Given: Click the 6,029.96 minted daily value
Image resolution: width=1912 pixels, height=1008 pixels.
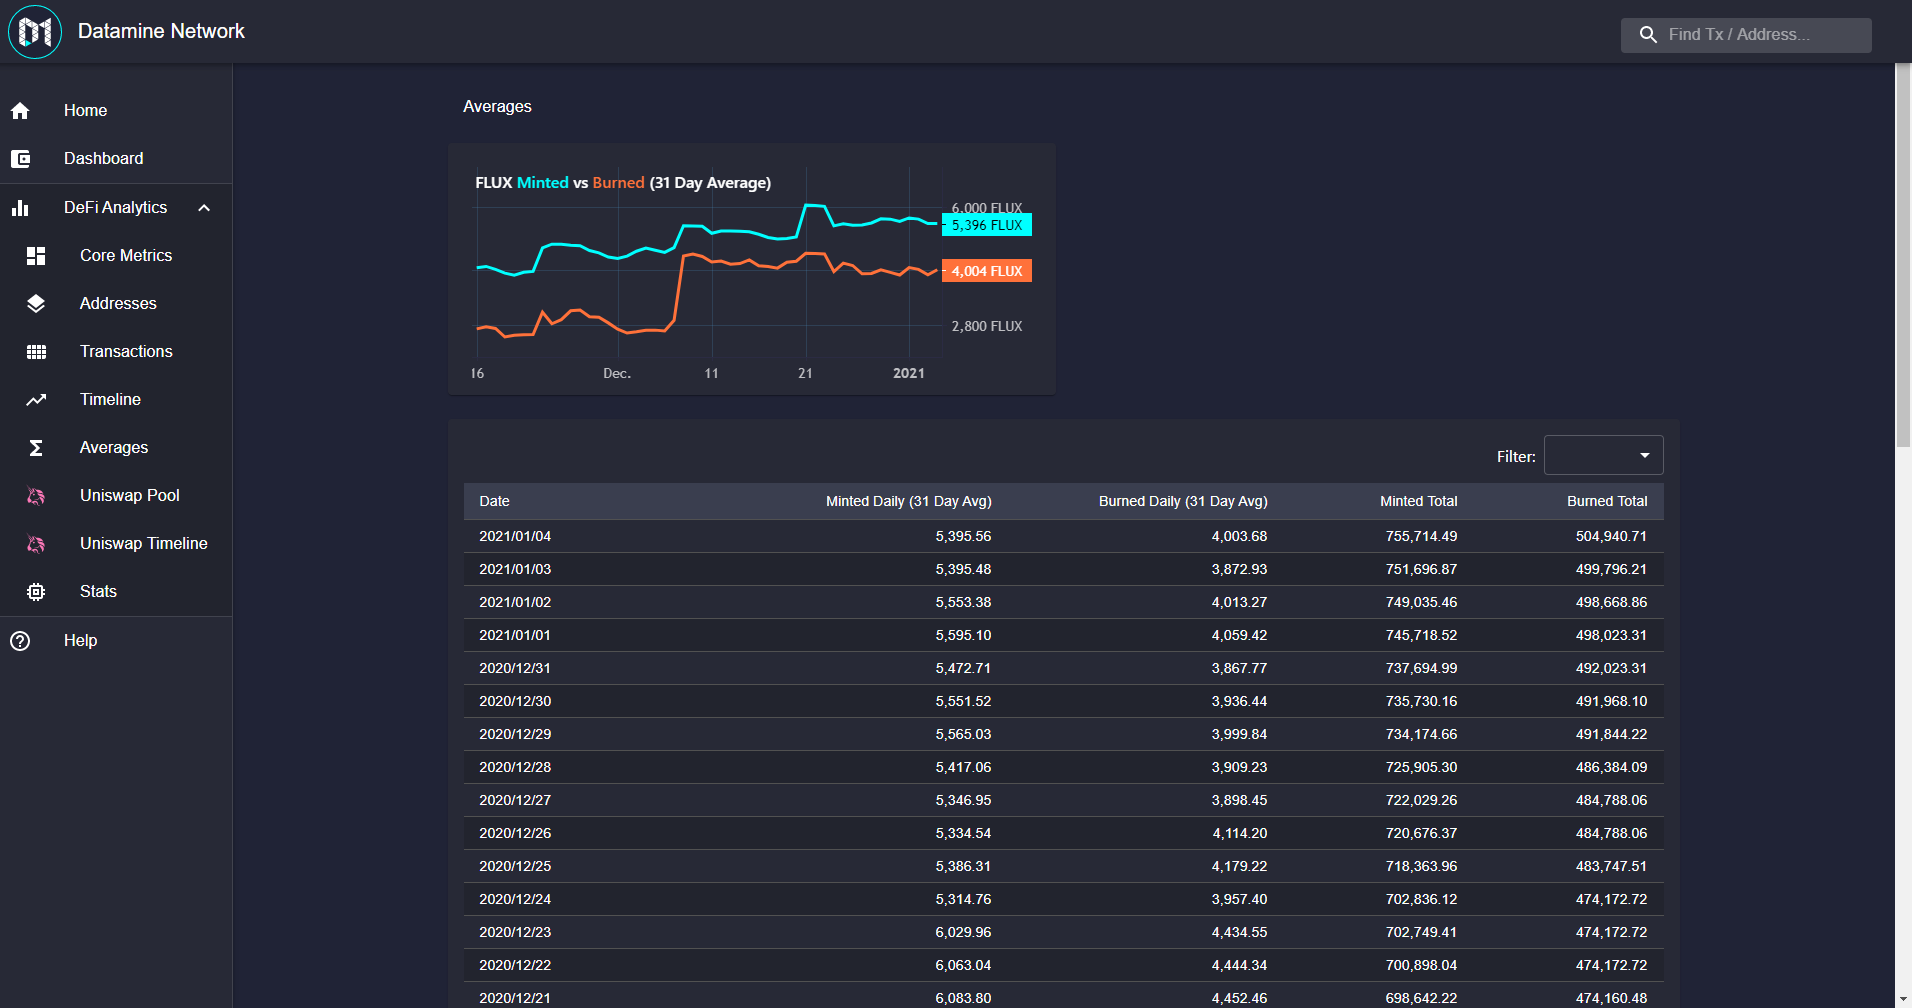Looking at the screenshot, I should (963, 932).
